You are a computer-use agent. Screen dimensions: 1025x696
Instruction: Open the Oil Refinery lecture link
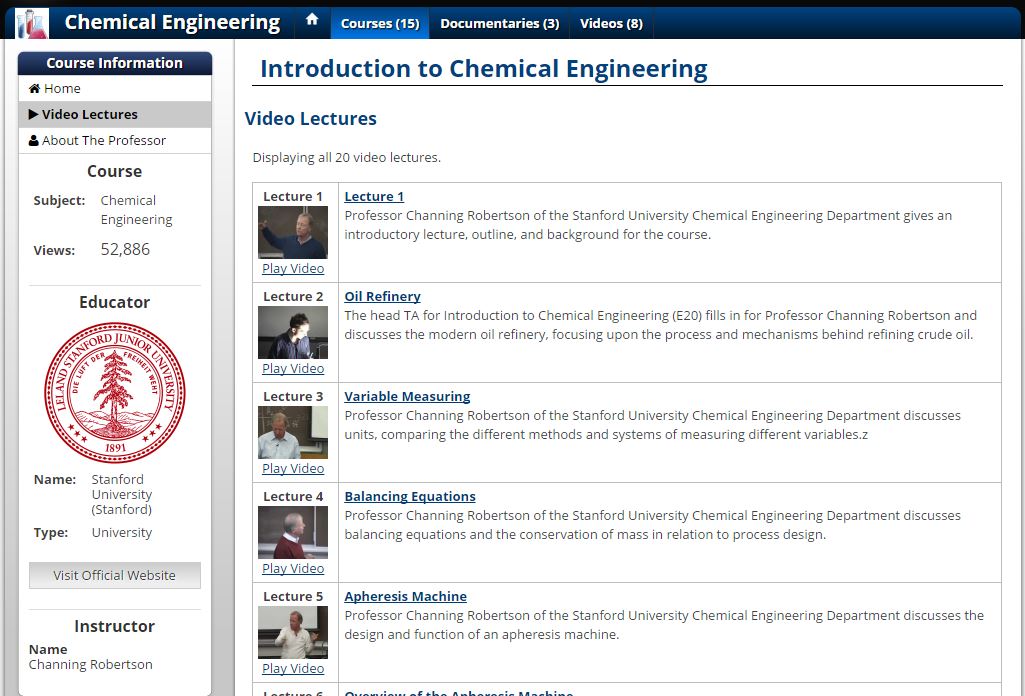point(382,296)
